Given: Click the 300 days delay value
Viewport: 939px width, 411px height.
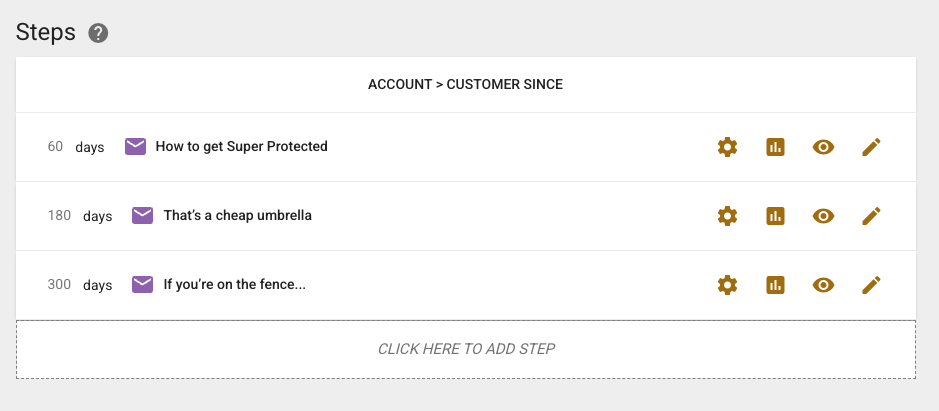Looking at the screenshot, I should (59, 285).
